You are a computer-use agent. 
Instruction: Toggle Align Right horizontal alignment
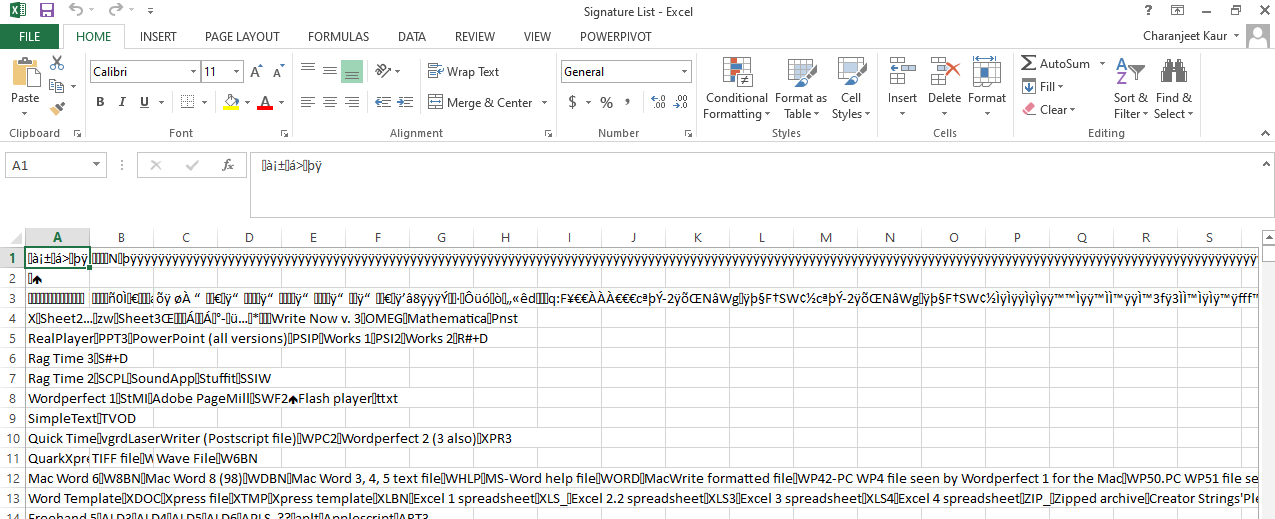(351, 102)
